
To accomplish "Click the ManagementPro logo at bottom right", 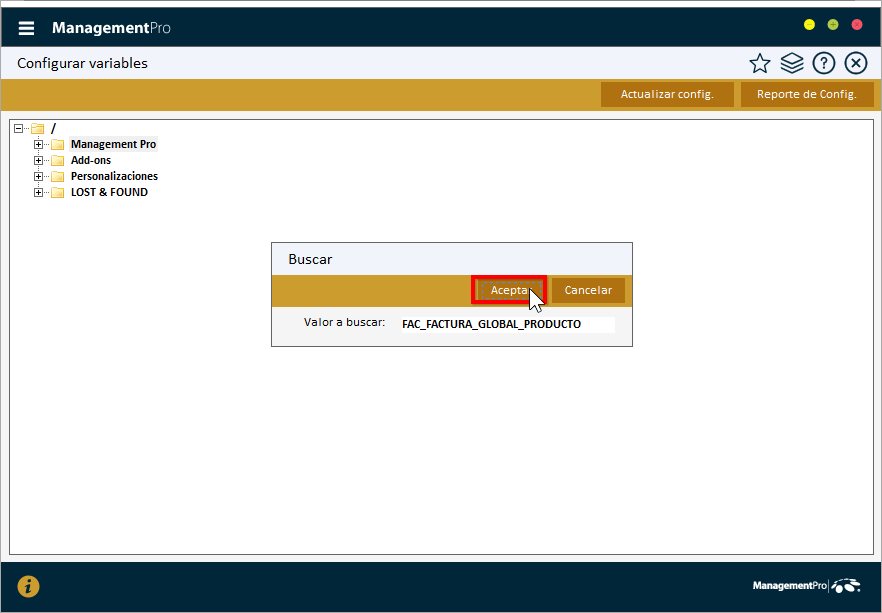I will 806,586.
